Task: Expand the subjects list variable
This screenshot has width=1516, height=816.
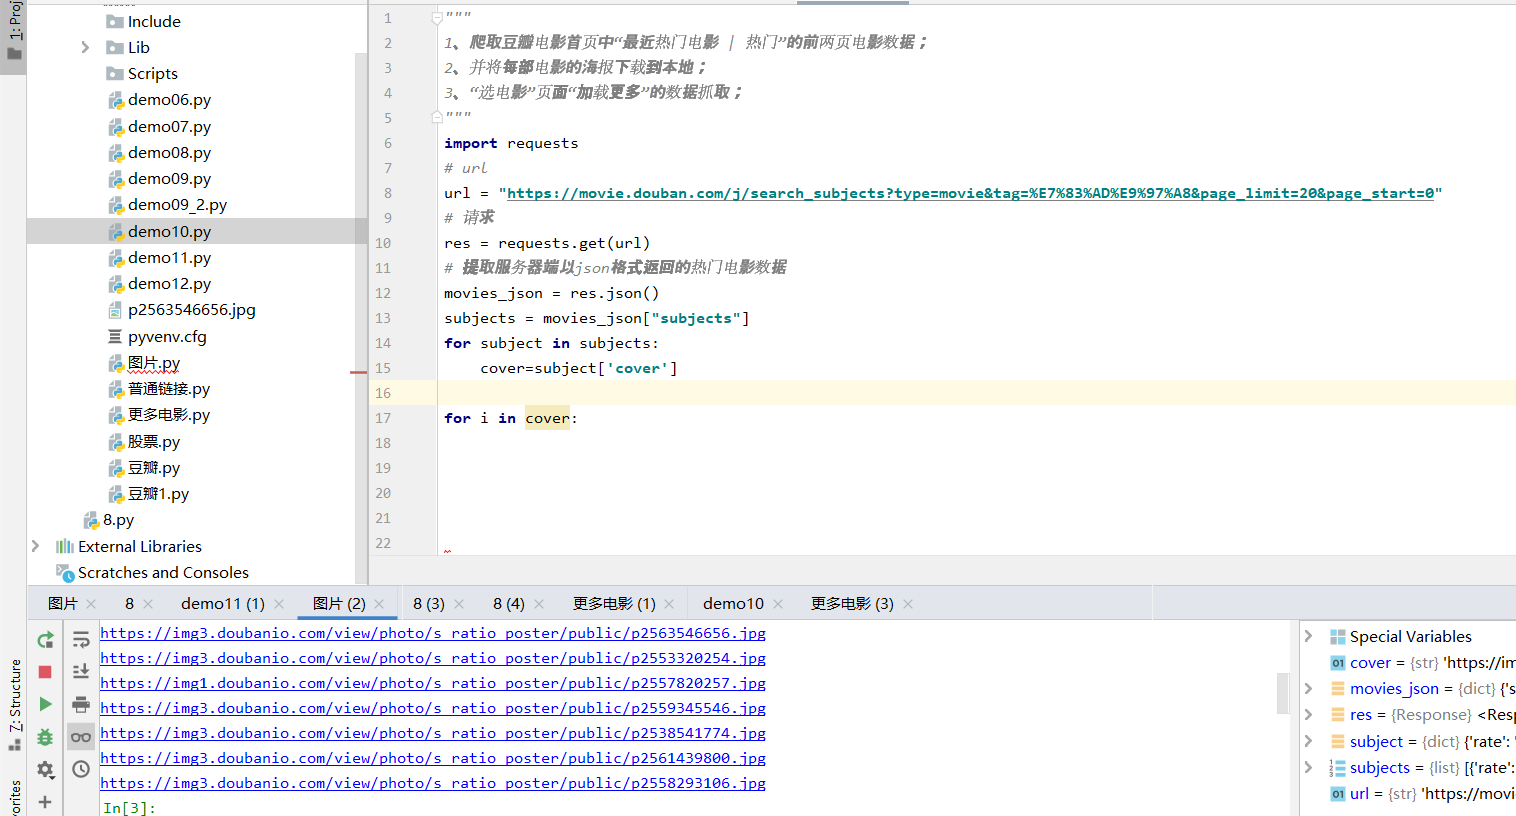Action: point(1308,767)
